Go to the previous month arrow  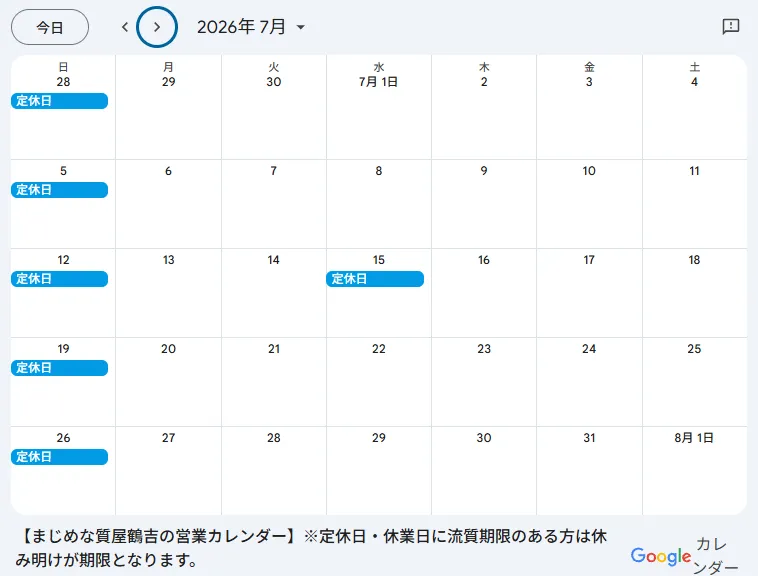[x=125, y=27]
